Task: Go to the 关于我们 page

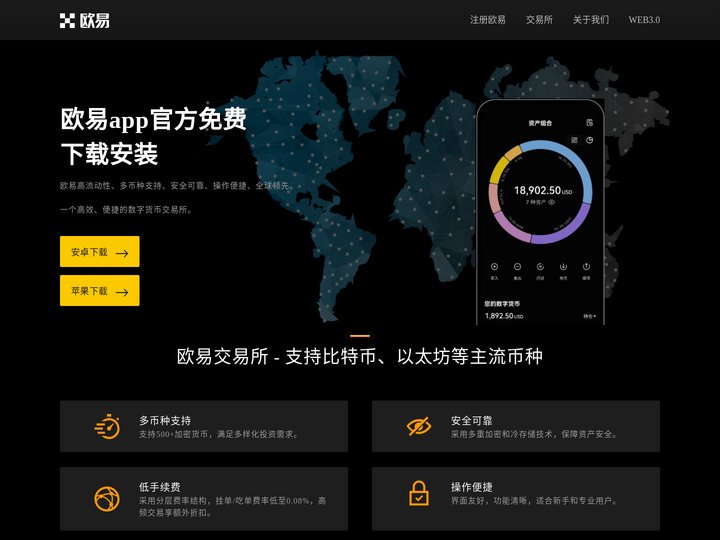Action: pyautogui.click(x=591, y=20)
